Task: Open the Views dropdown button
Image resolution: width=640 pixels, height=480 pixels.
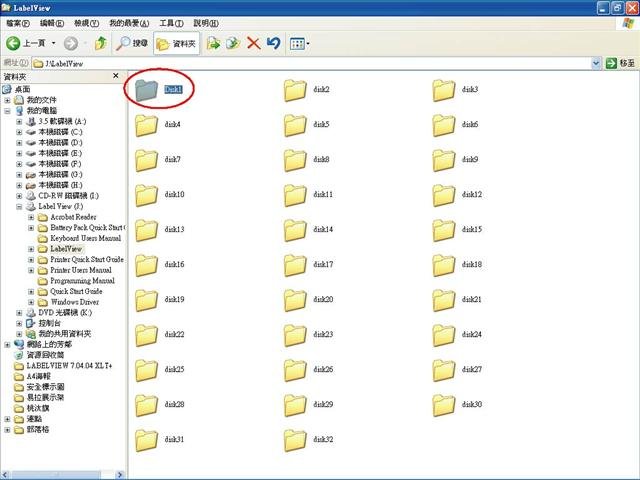Action: point(300,43)
